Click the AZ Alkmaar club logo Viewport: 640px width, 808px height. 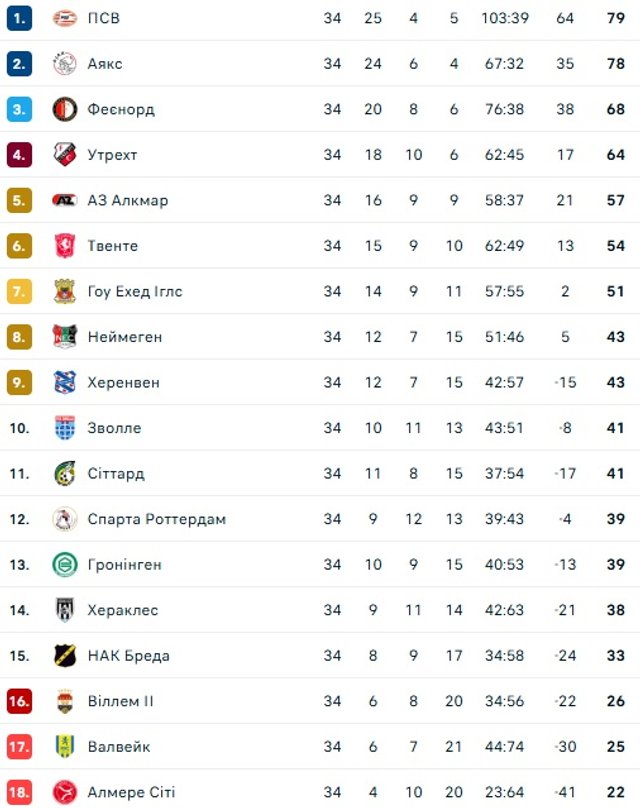point(65,200)
